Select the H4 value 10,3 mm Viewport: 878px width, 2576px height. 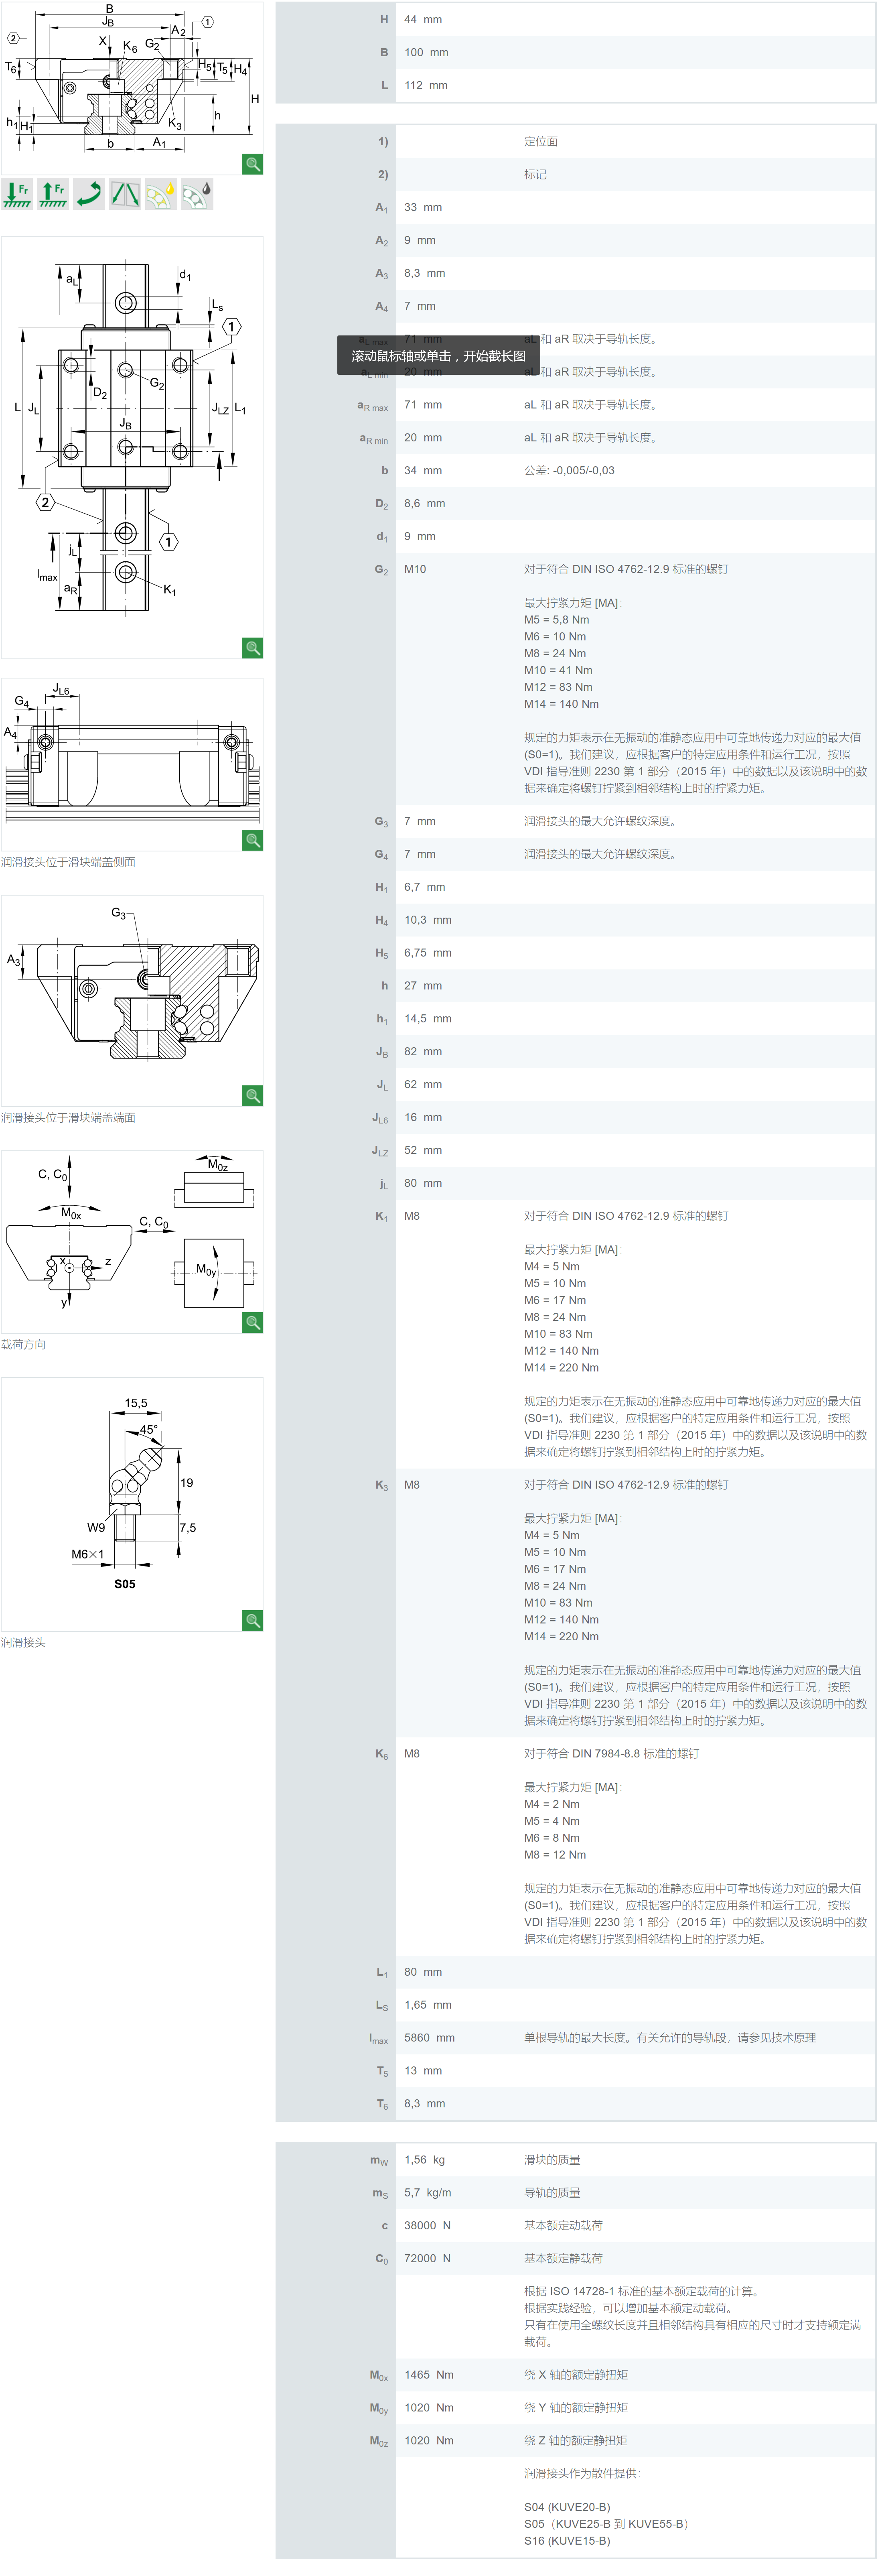(x=428, y=920)
